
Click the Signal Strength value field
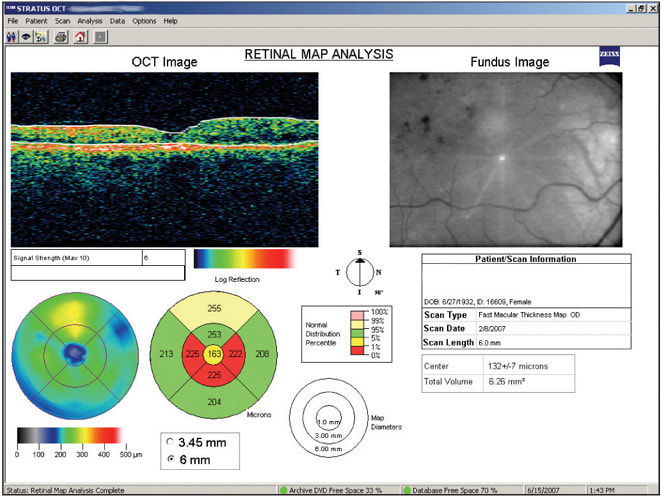pos(163,258)
